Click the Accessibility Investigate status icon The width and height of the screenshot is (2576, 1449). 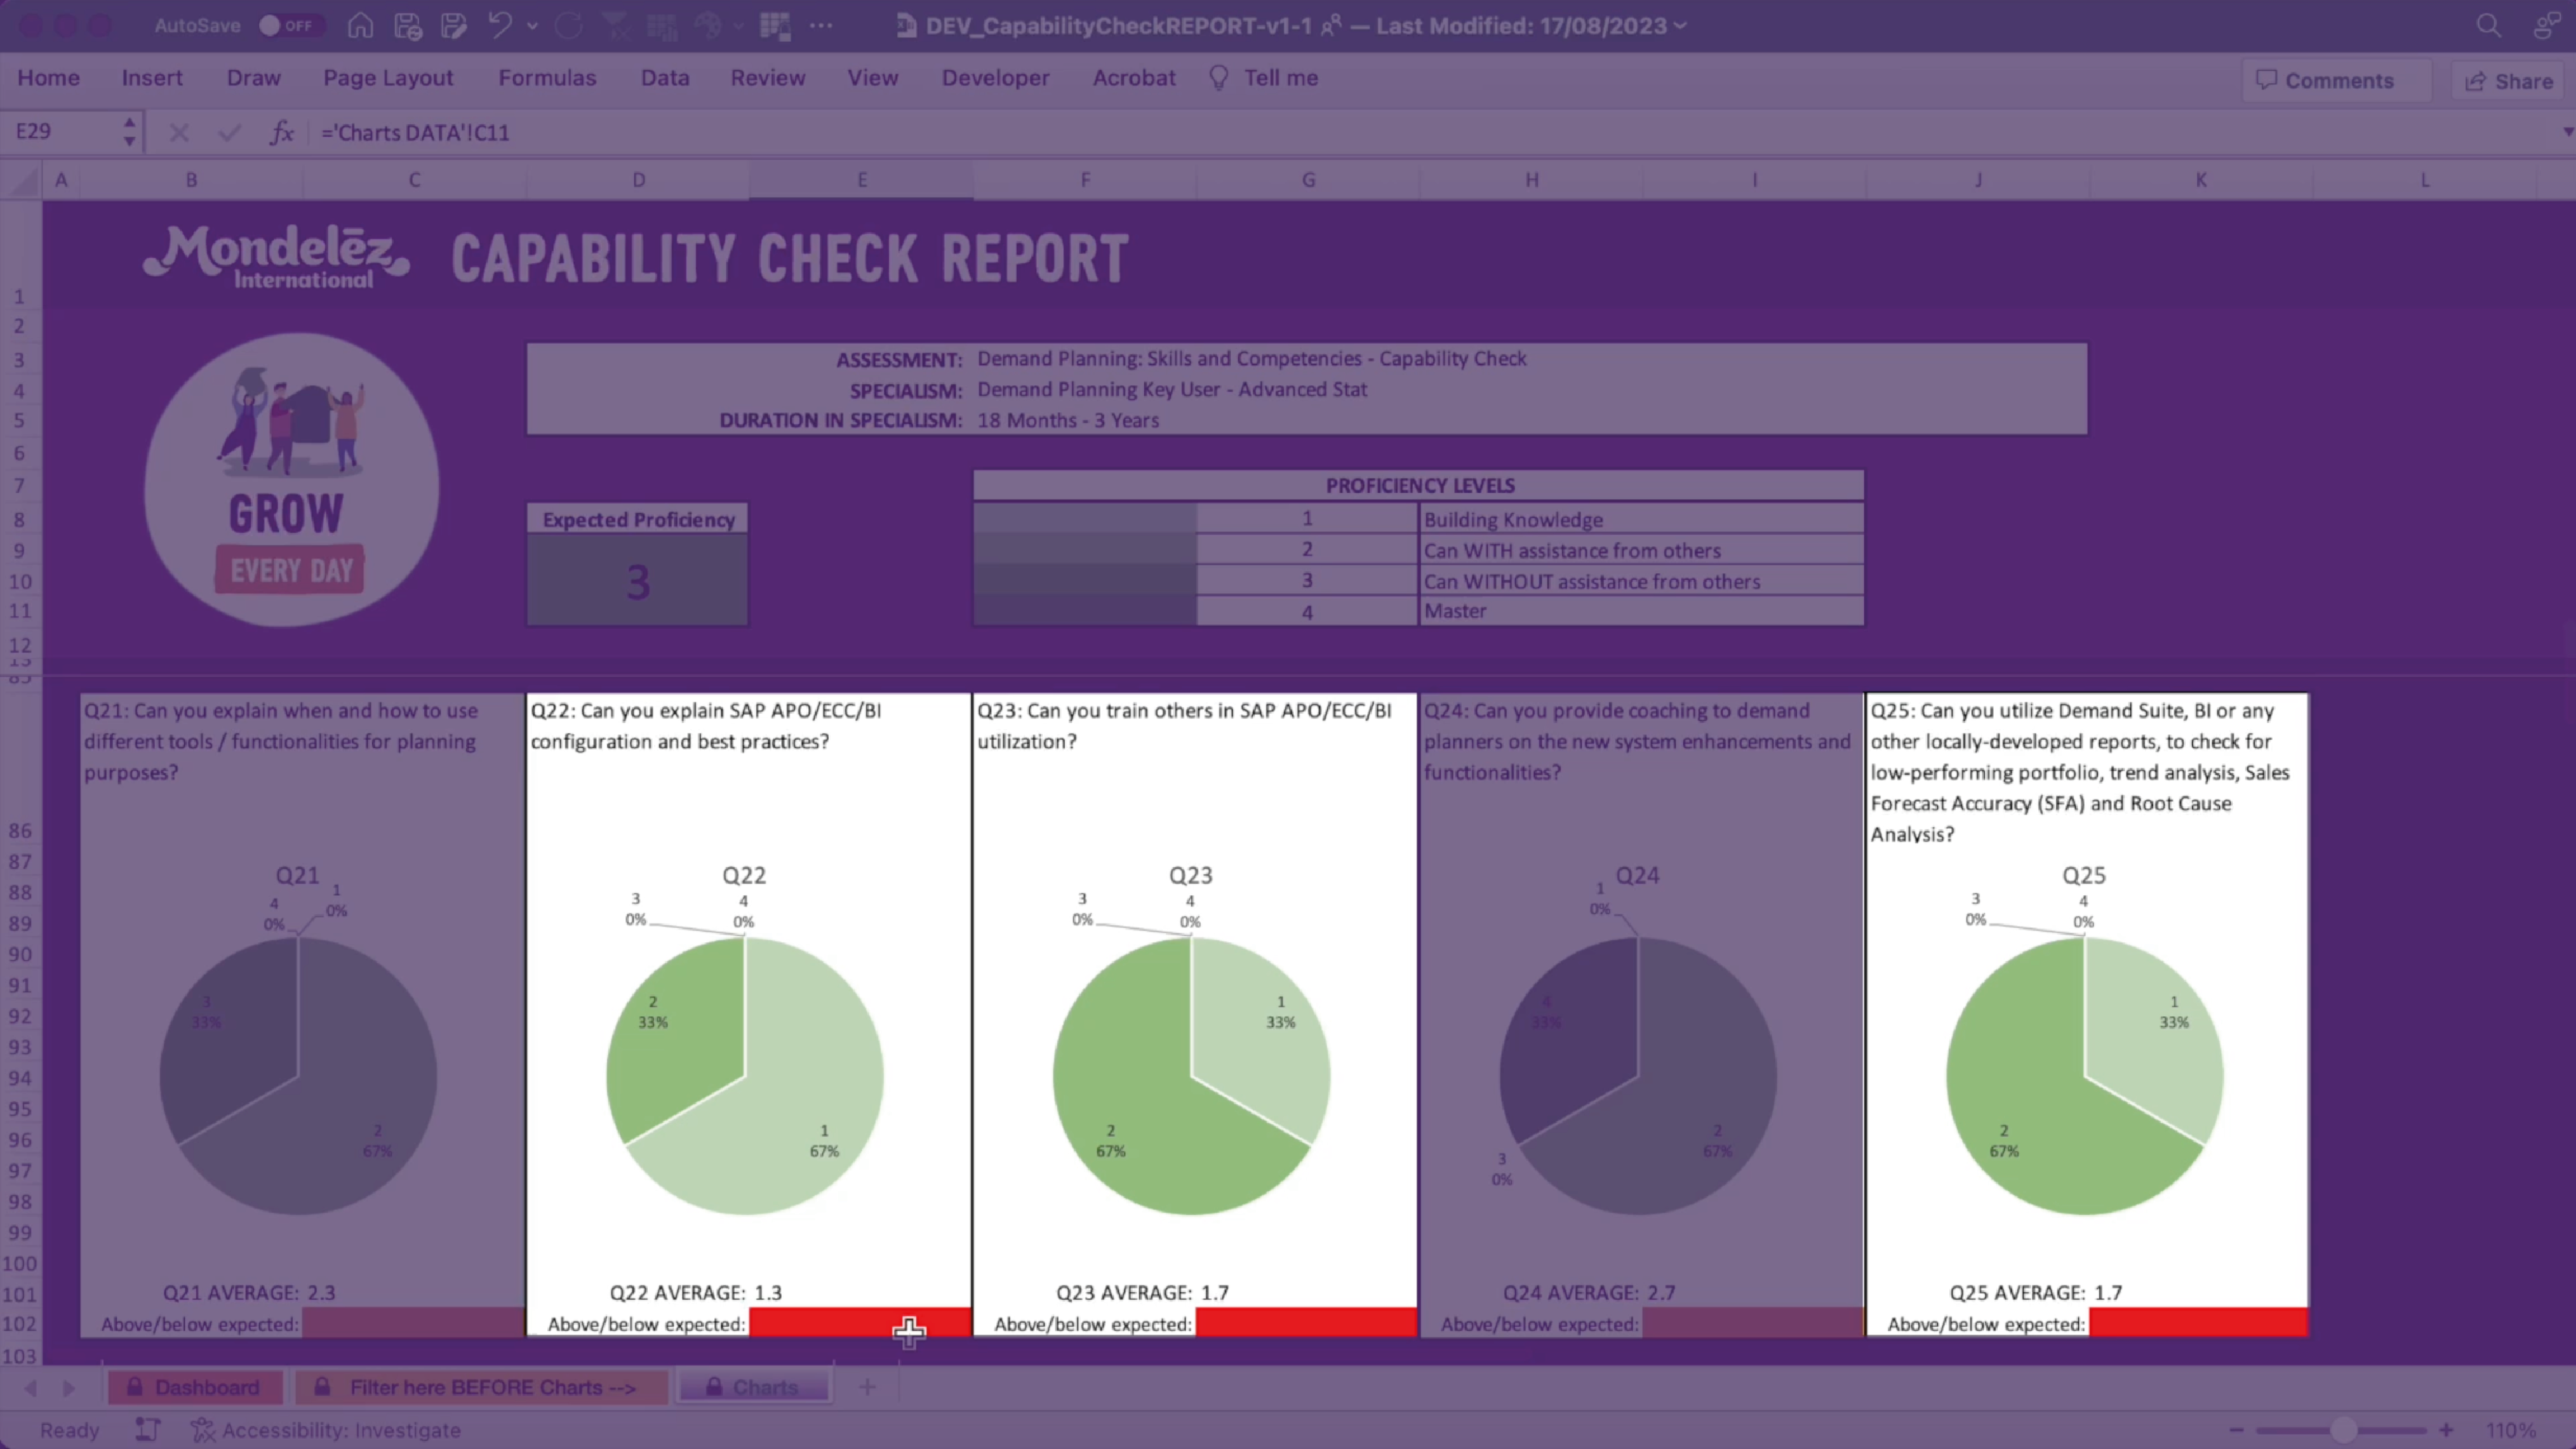click(203, 1430)
